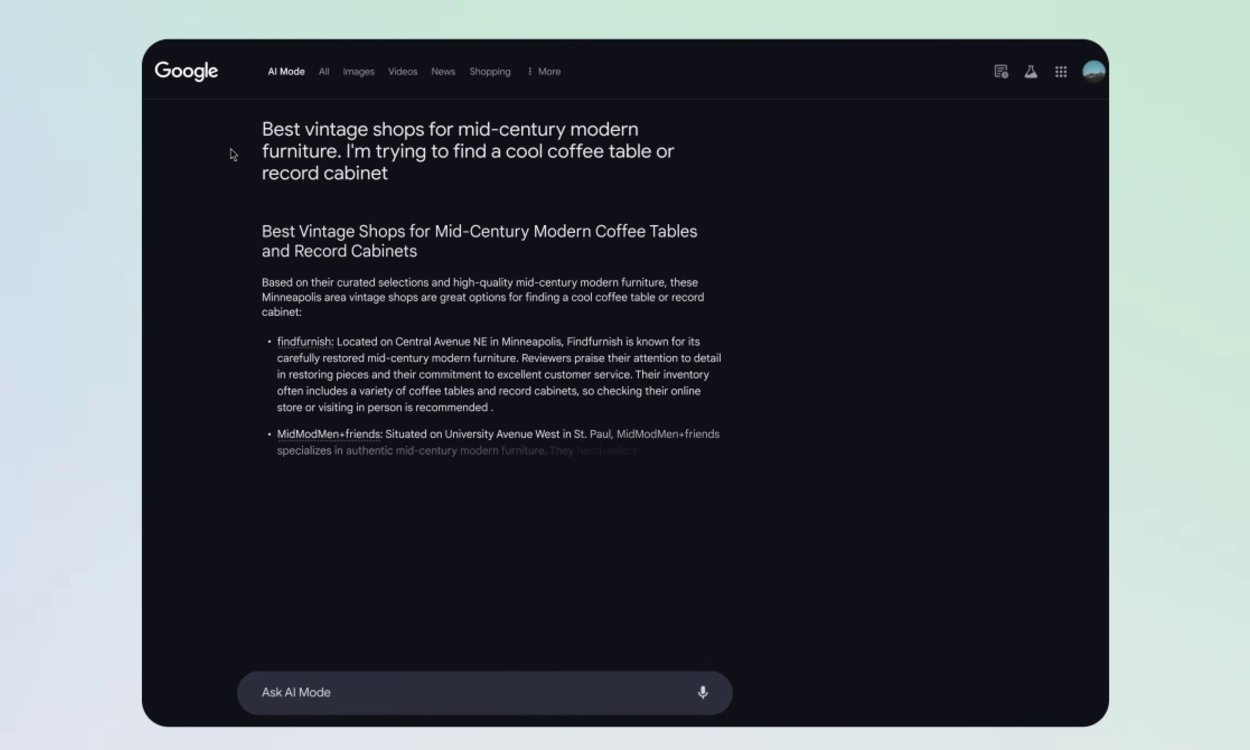
Task: Select the All search results tab
Action: tap(323, 71)
